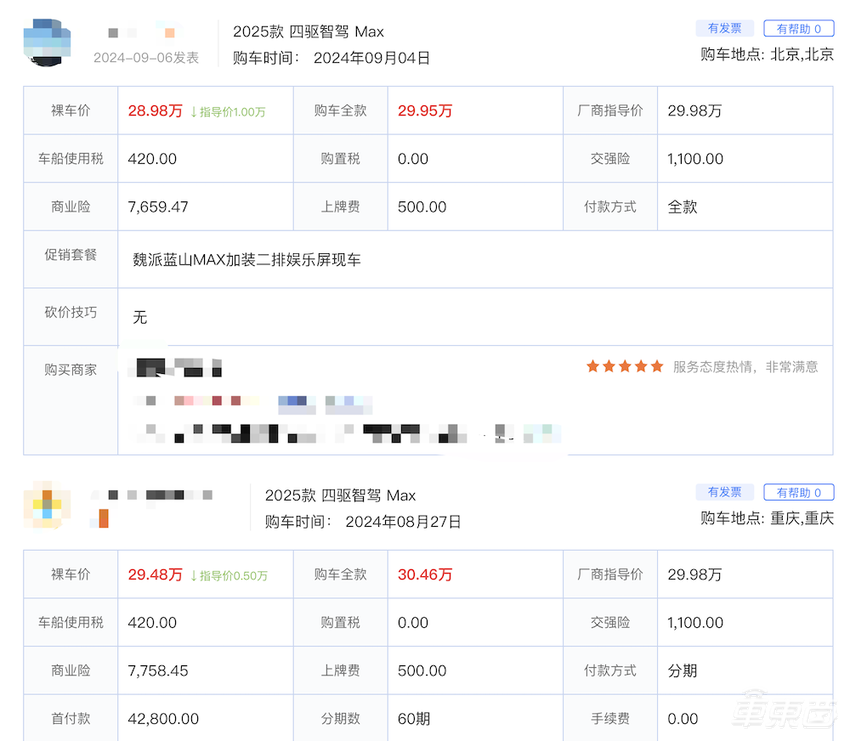The width and height of the screenshot is (850, 741).
Task: Toggle the 有发票 tag on the 重庆 record
Action: (723, 492)
